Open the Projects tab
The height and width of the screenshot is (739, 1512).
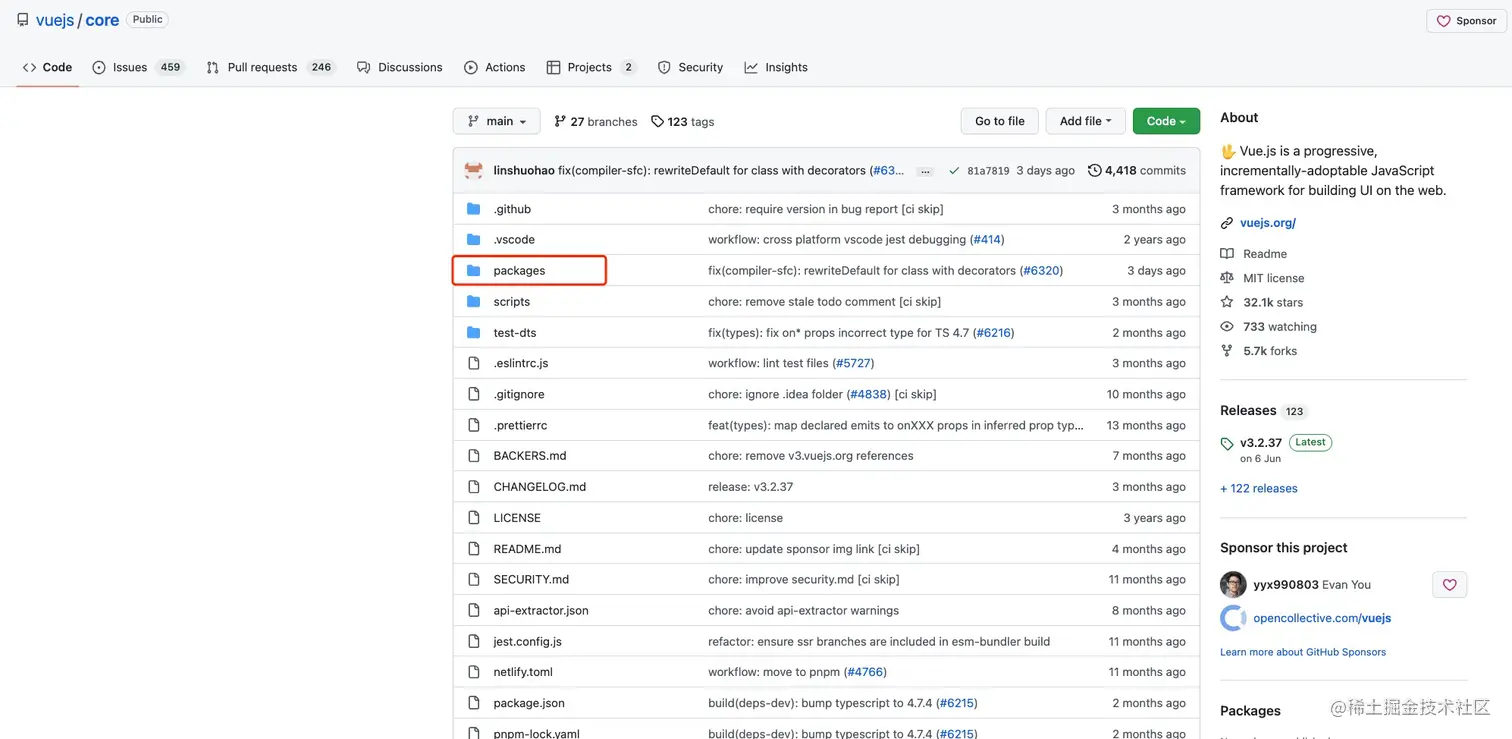coord(591,67)
